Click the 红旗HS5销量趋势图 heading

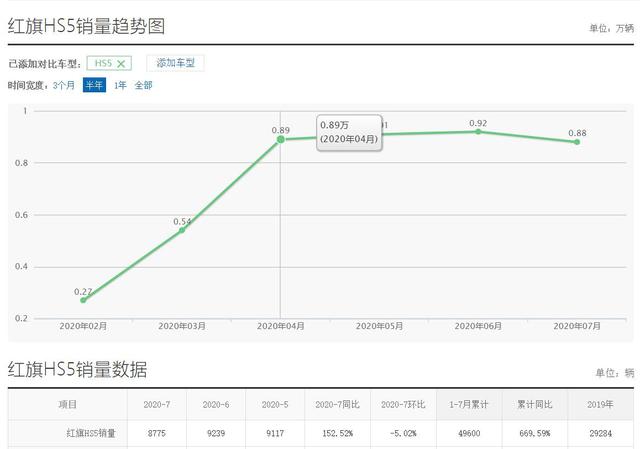[87, 27]
